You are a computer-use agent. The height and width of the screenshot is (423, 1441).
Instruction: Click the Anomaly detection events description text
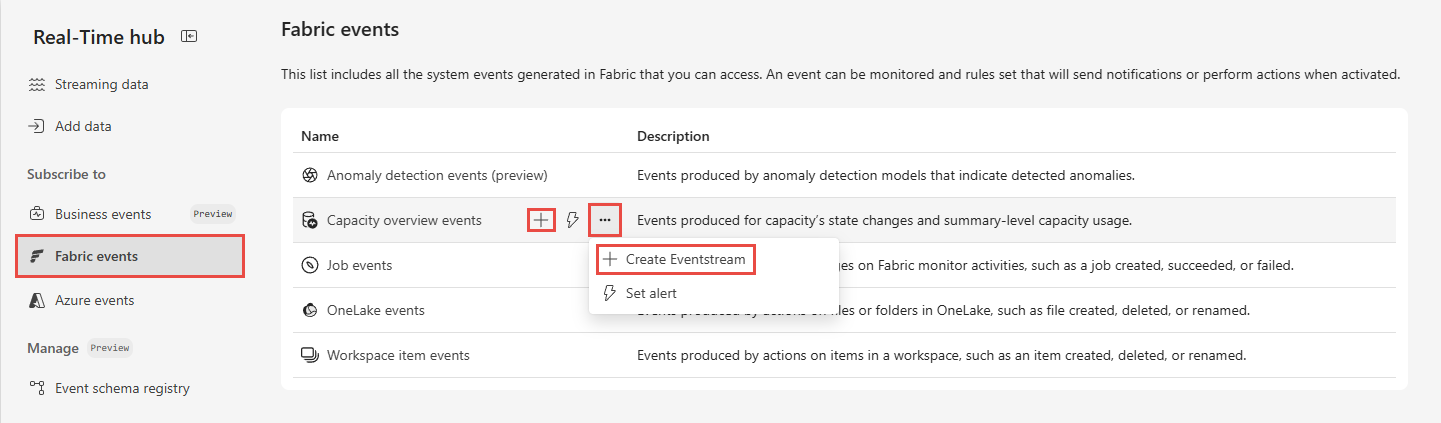[x=886, y=175]
